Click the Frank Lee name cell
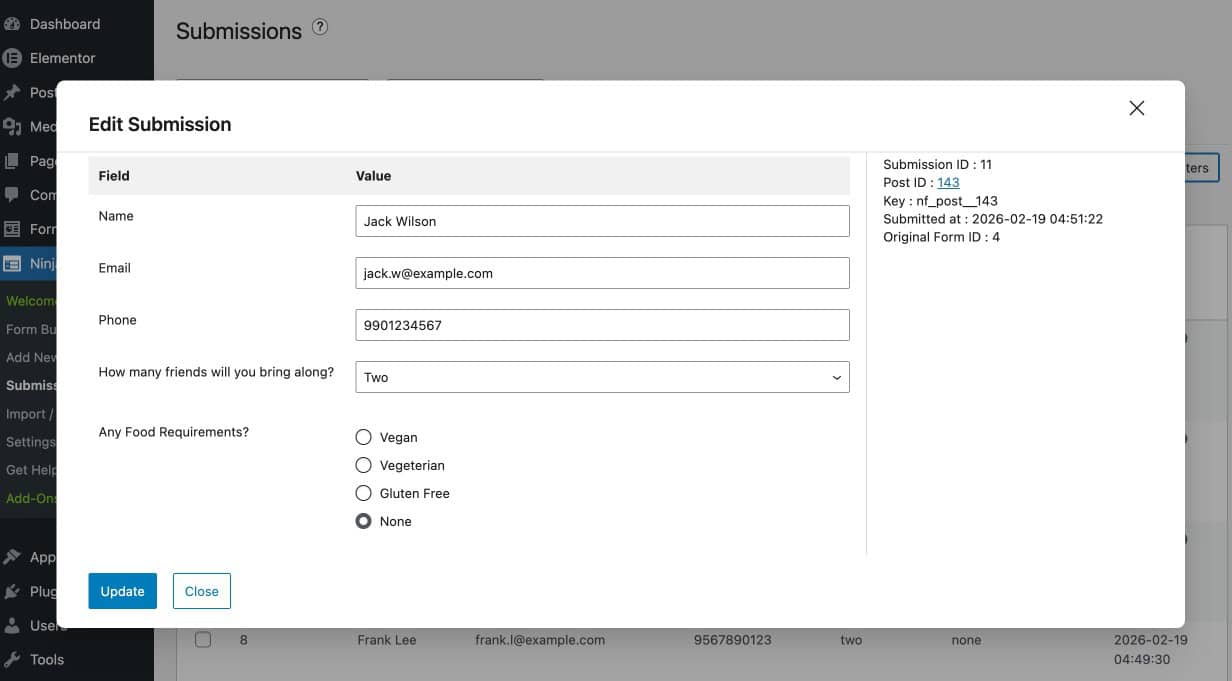The width and height of the screenshot is (1232, 681). click(x=387, y=640)
